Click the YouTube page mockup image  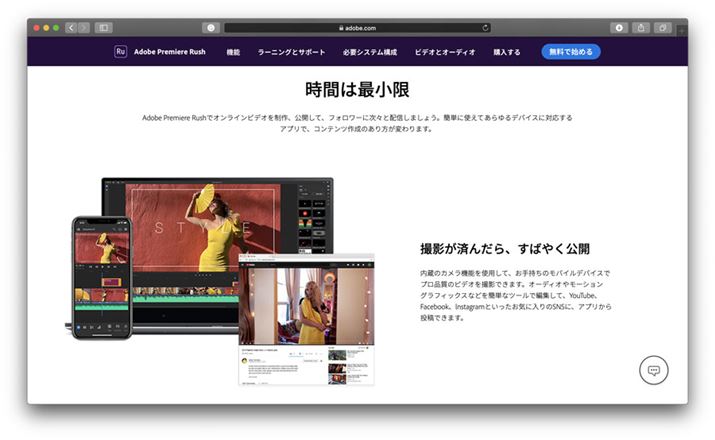coord(306,319)
